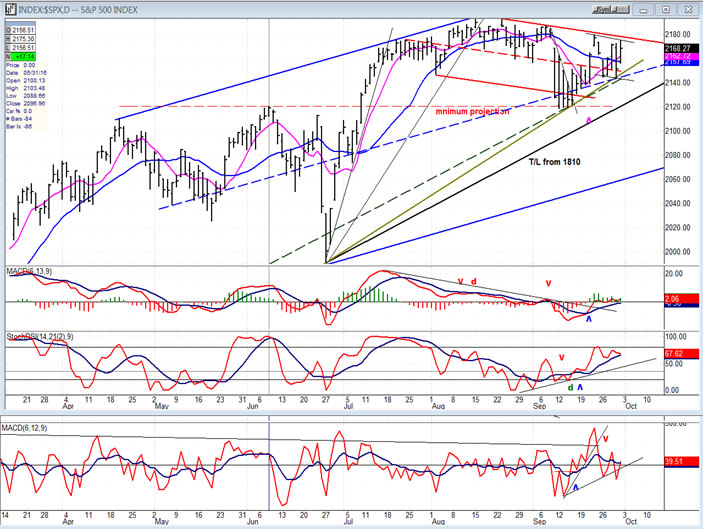
Task: Click the 2000.00 price axis label
Action: (678, 252)
